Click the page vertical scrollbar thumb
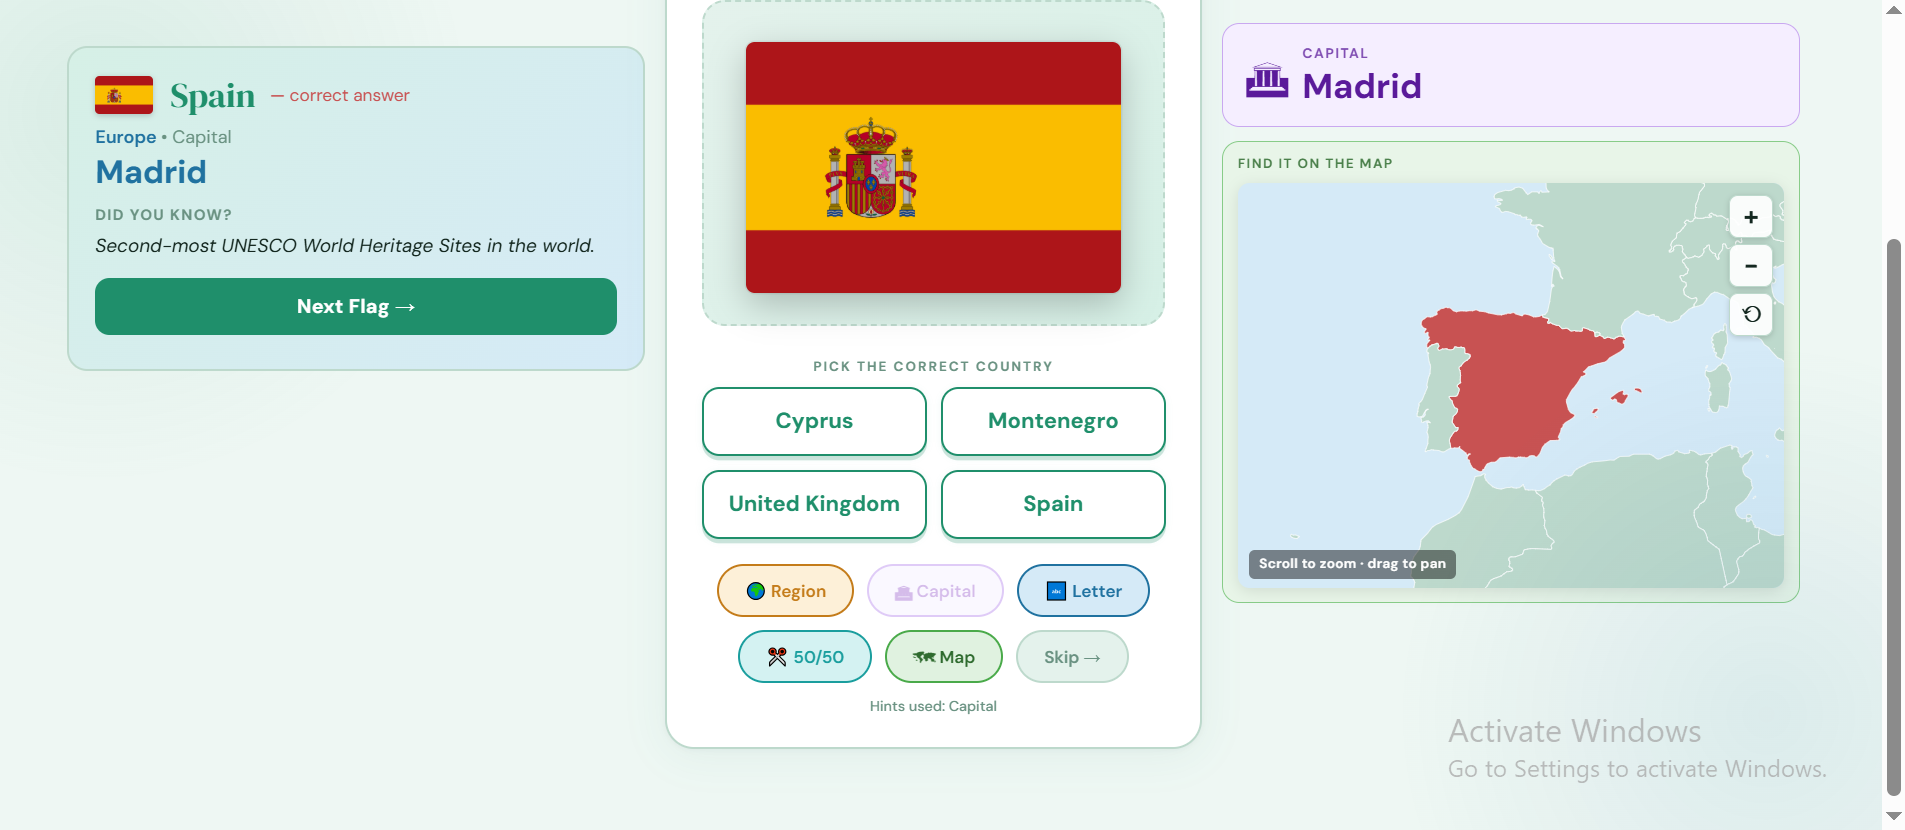The height and width of the screenshot is (830, 1905). pyautogui.click(x=1893, y=517)
